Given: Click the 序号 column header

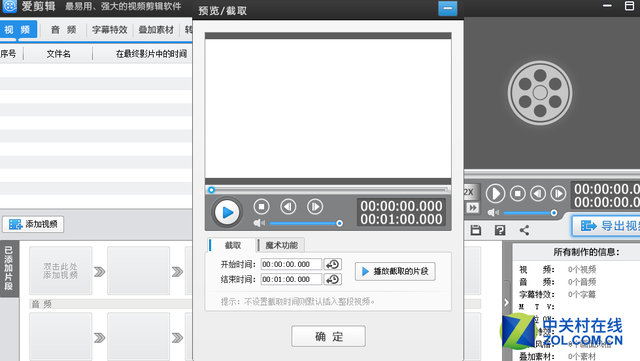Looking at the screenshot, I should (x=9, y=53).
